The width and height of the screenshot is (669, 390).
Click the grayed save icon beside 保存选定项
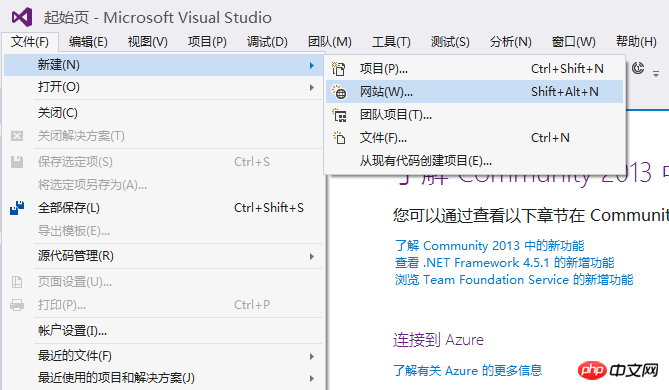(x=17, y=162)
